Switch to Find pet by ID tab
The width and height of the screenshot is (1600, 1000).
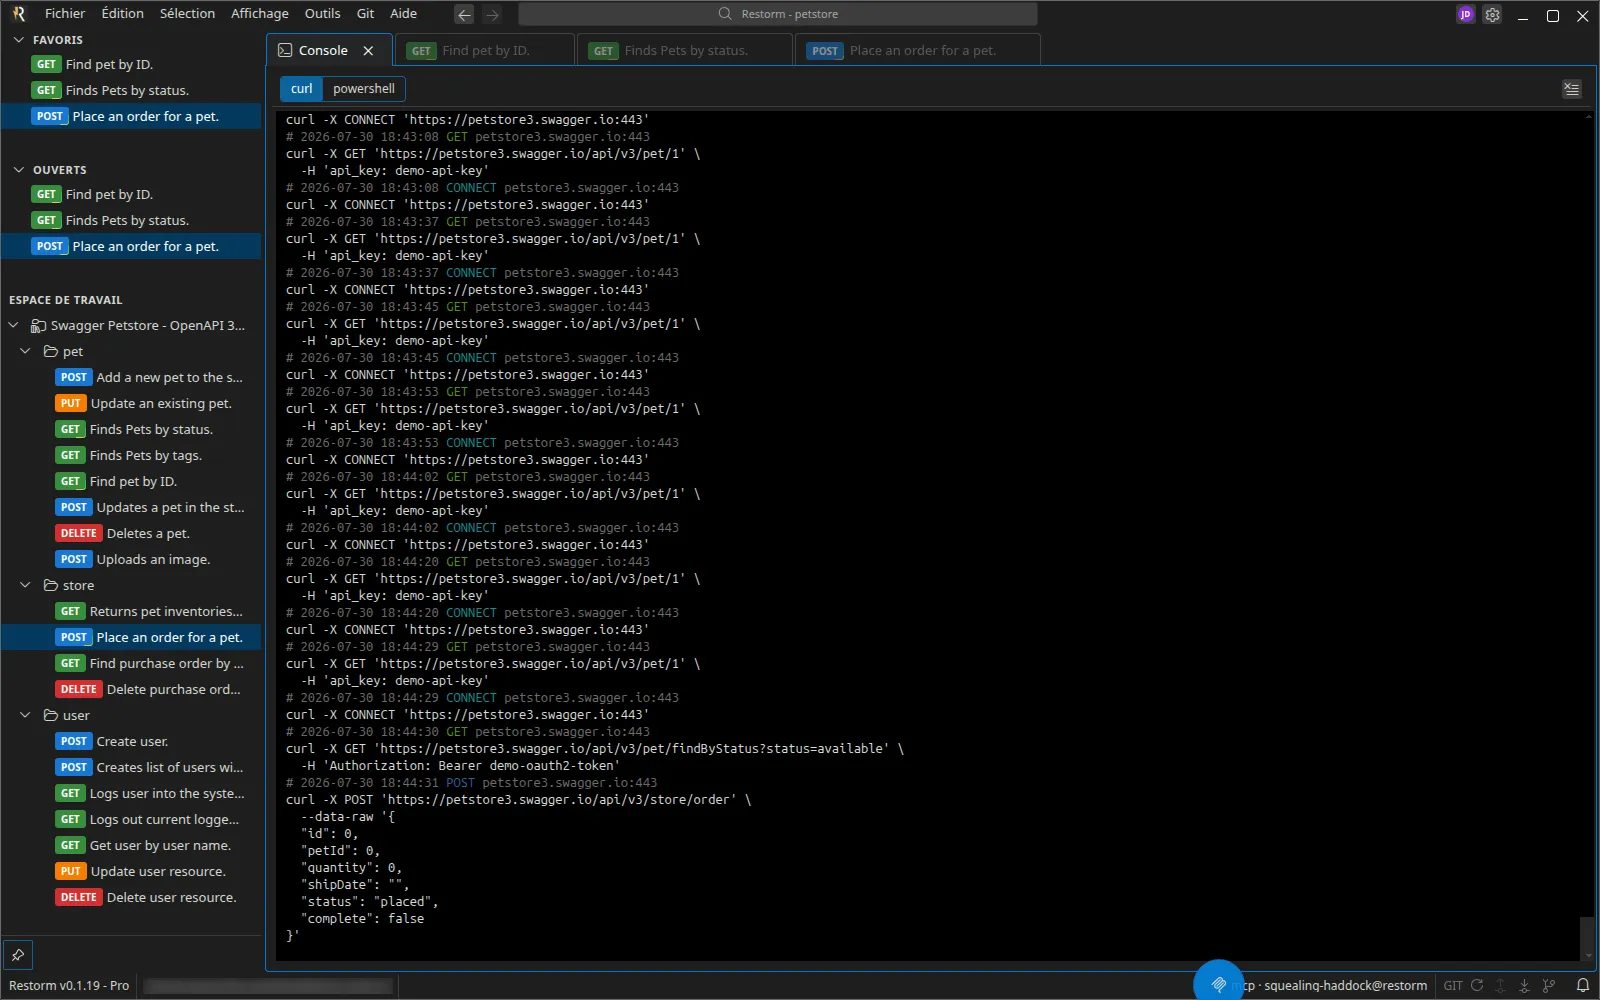485,50
